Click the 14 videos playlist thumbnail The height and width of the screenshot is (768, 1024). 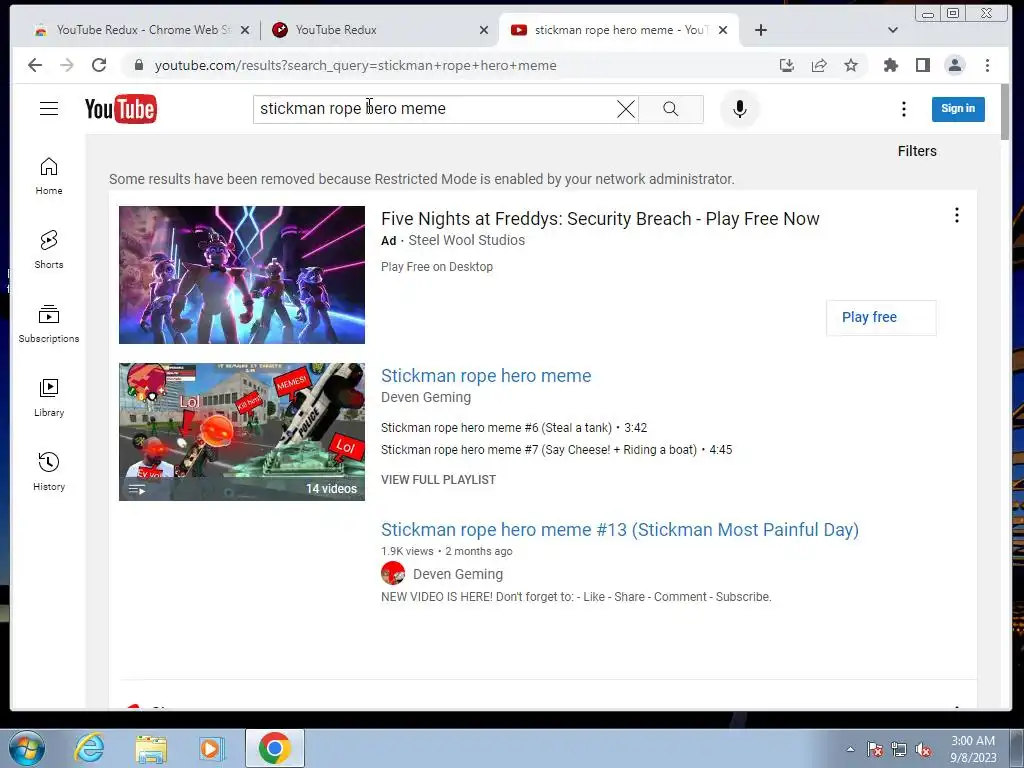point(242,432)
